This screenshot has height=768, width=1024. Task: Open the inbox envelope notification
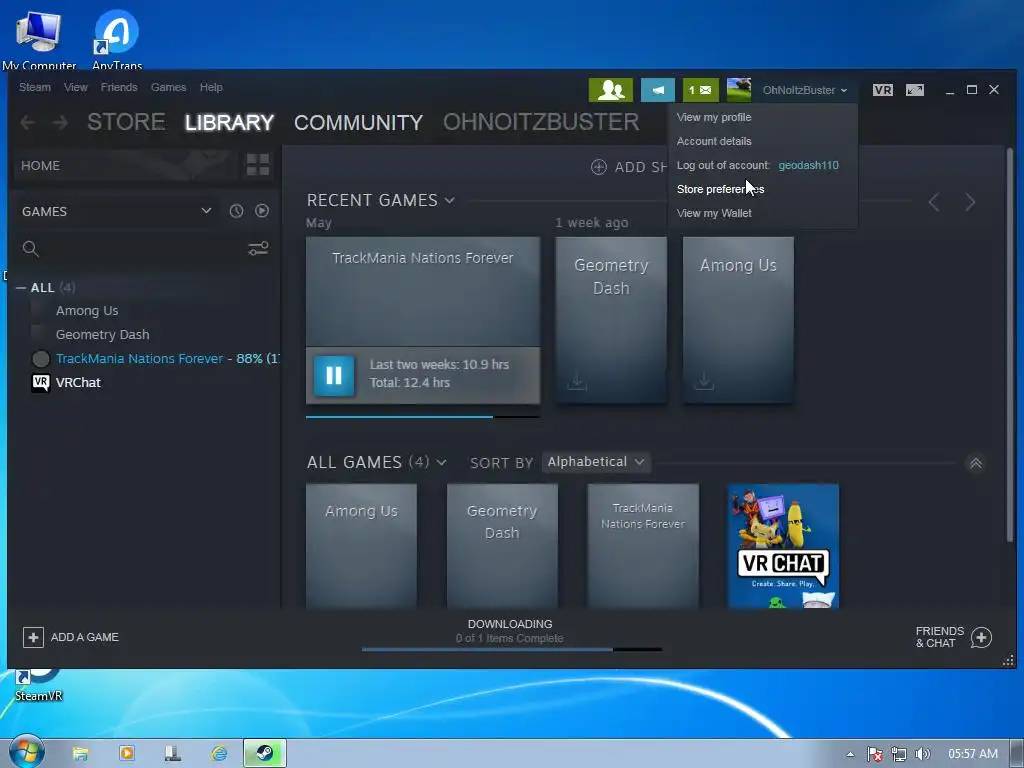pos(701,90)
